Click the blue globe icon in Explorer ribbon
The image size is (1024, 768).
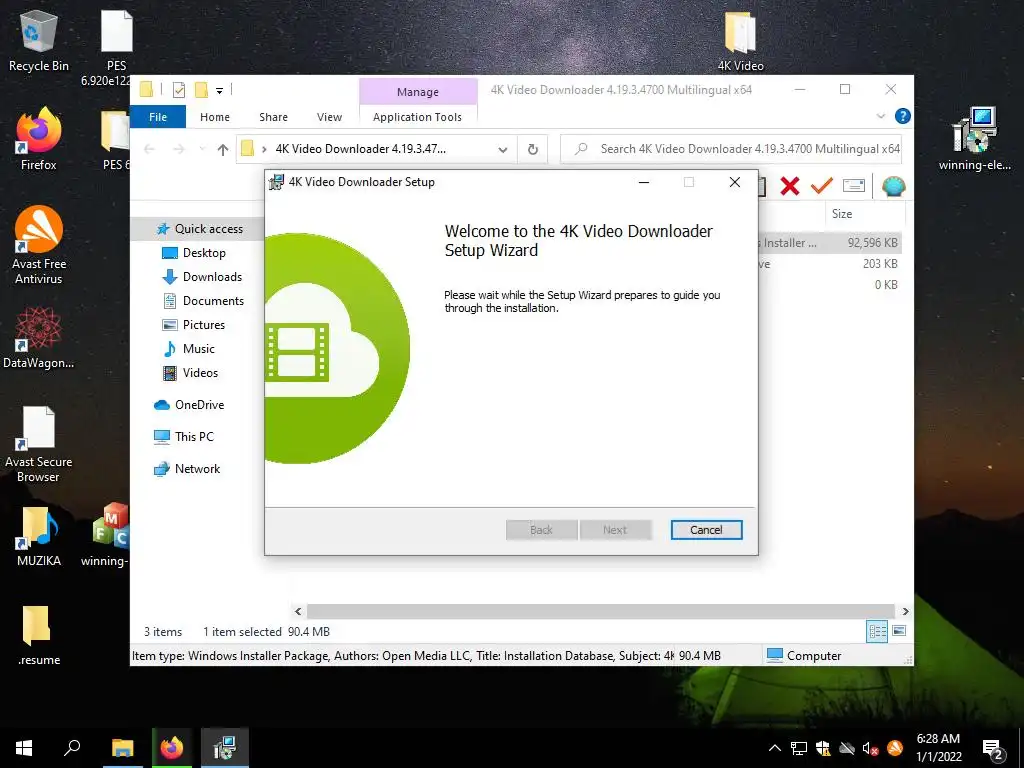(893, 186)
